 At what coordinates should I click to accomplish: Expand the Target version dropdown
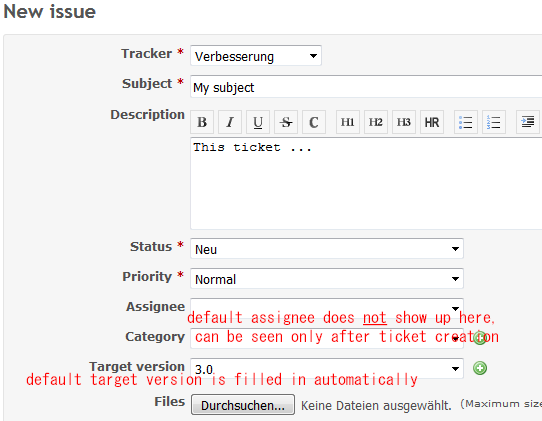pyautogui.click(x=327, y=368)
